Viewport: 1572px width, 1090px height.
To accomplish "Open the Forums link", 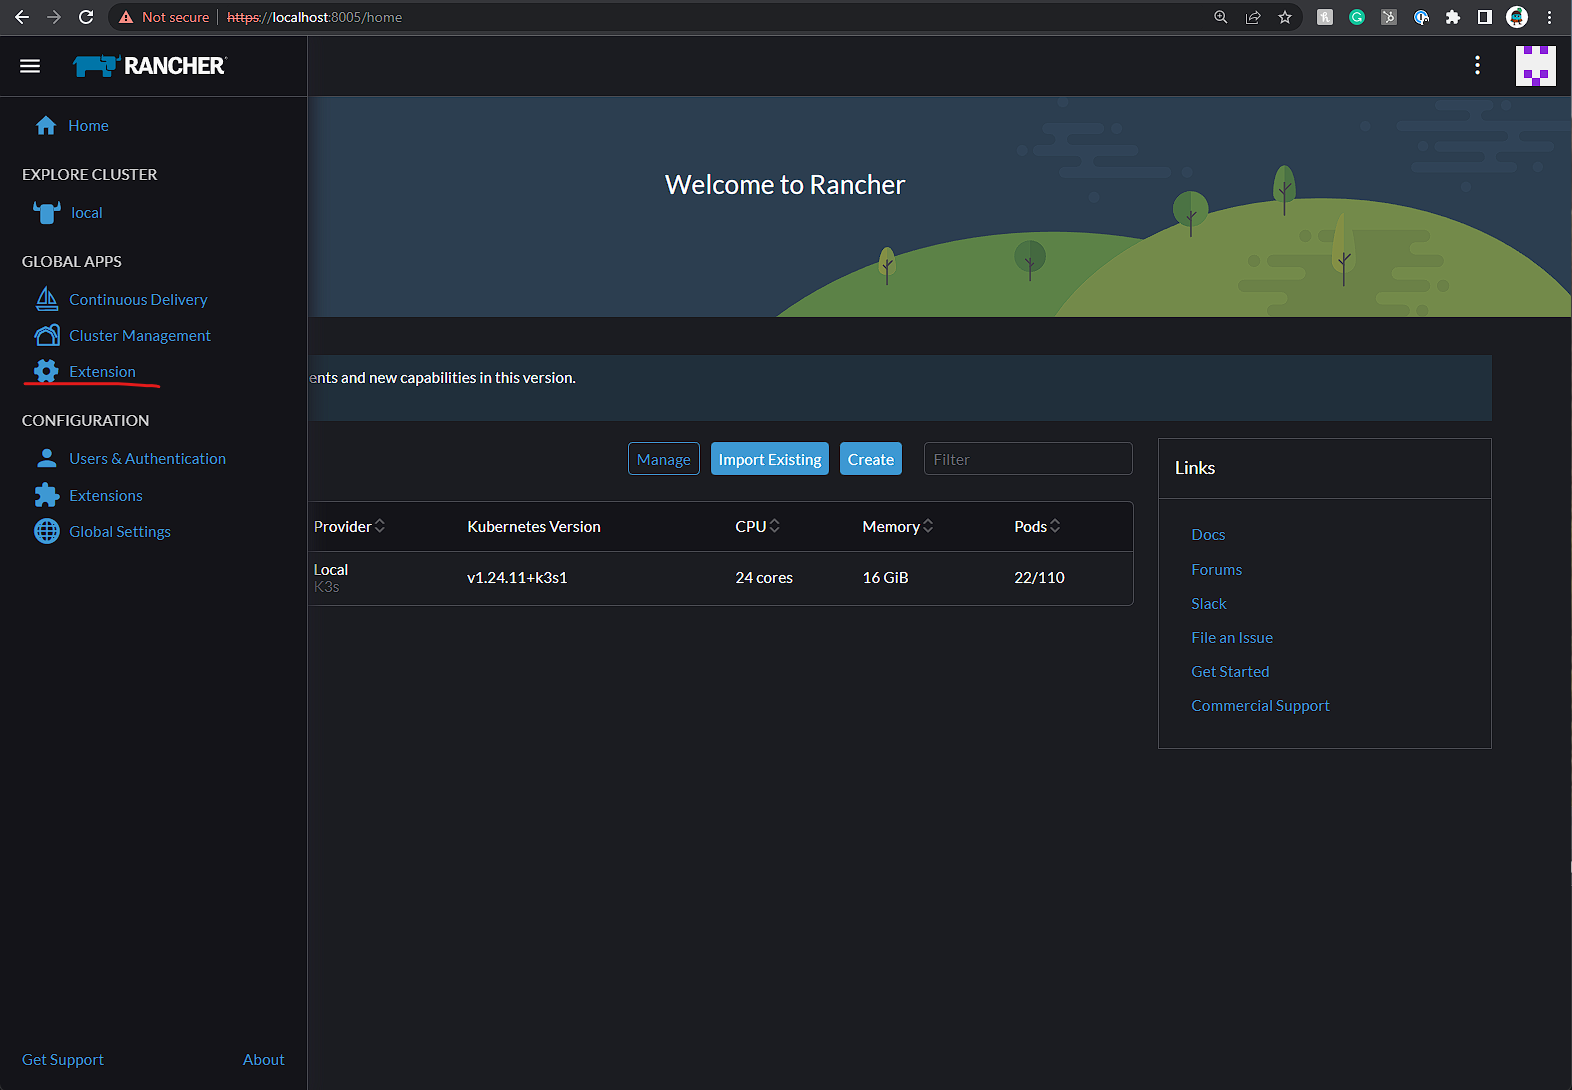I will coord(1217,569).
